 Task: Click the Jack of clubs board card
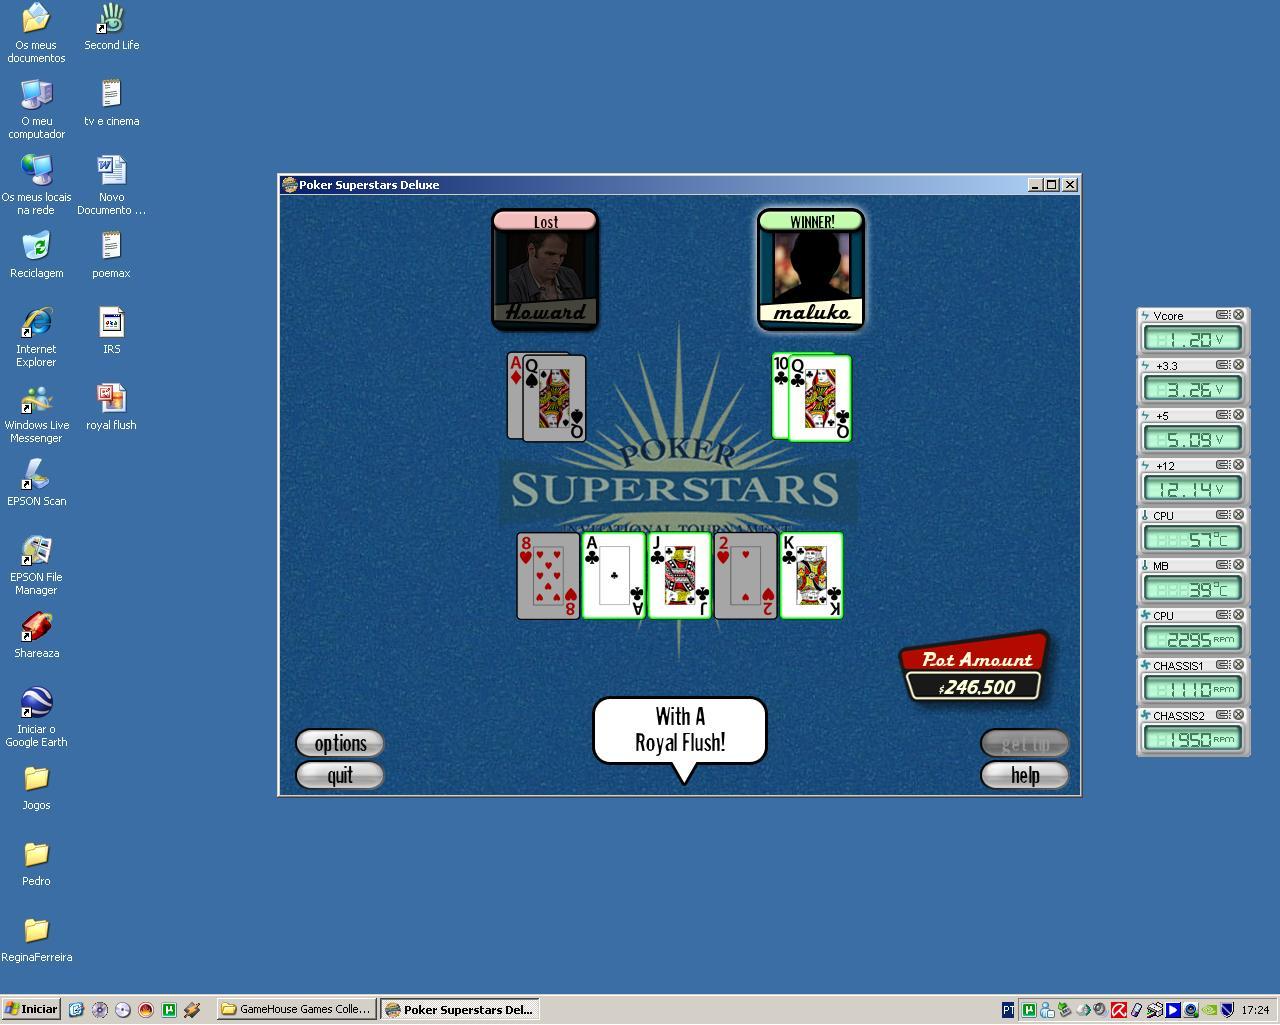click(x=679, y=576)
